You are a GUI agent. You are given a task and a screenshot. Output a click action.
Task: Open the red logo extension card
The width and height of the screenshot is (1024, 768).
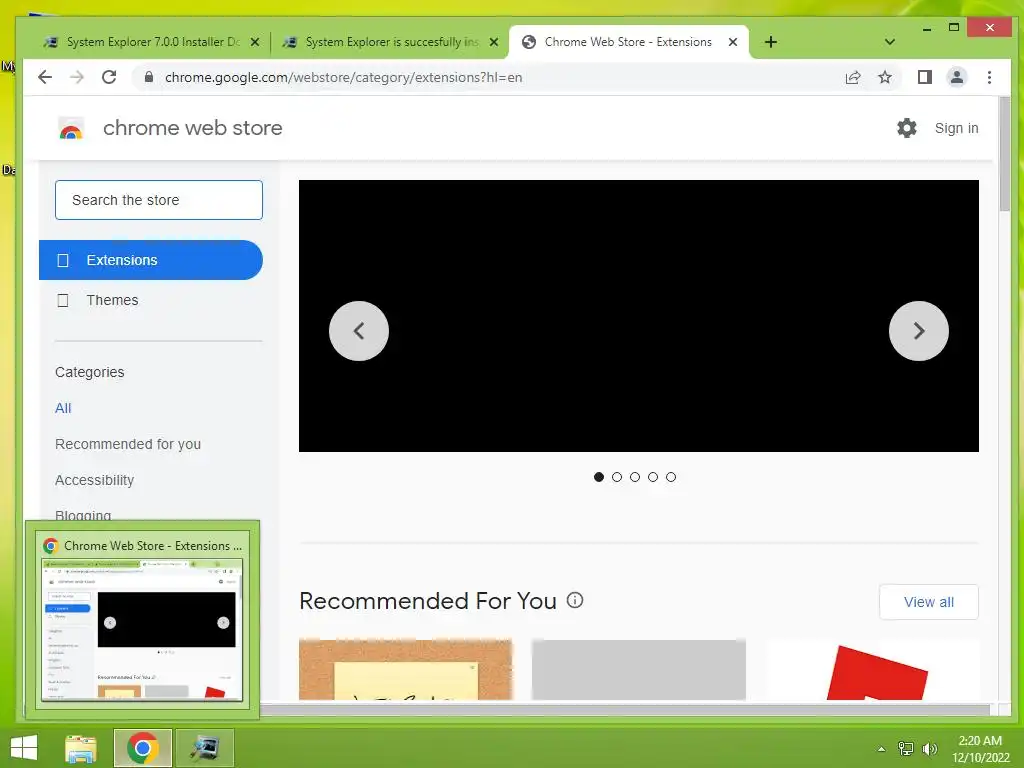coord(872,669)
